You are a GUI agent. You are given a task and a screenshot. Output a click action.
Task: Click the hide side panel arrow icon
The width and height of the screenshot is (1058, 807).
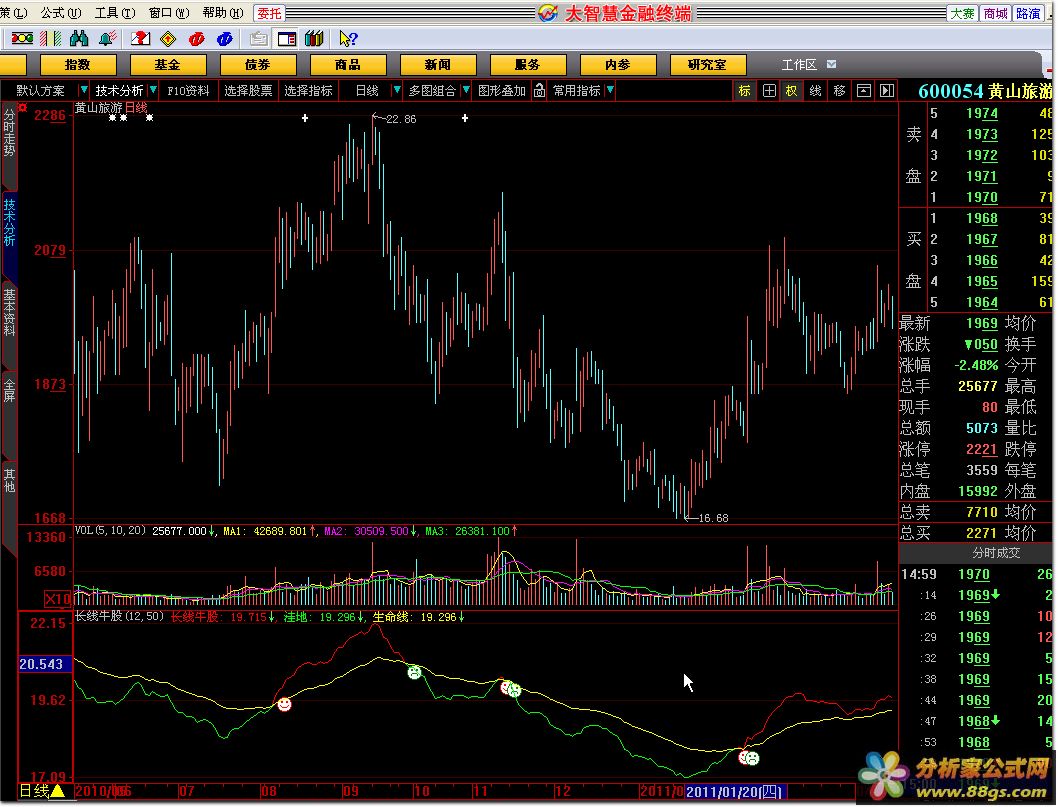pos(887,90)
